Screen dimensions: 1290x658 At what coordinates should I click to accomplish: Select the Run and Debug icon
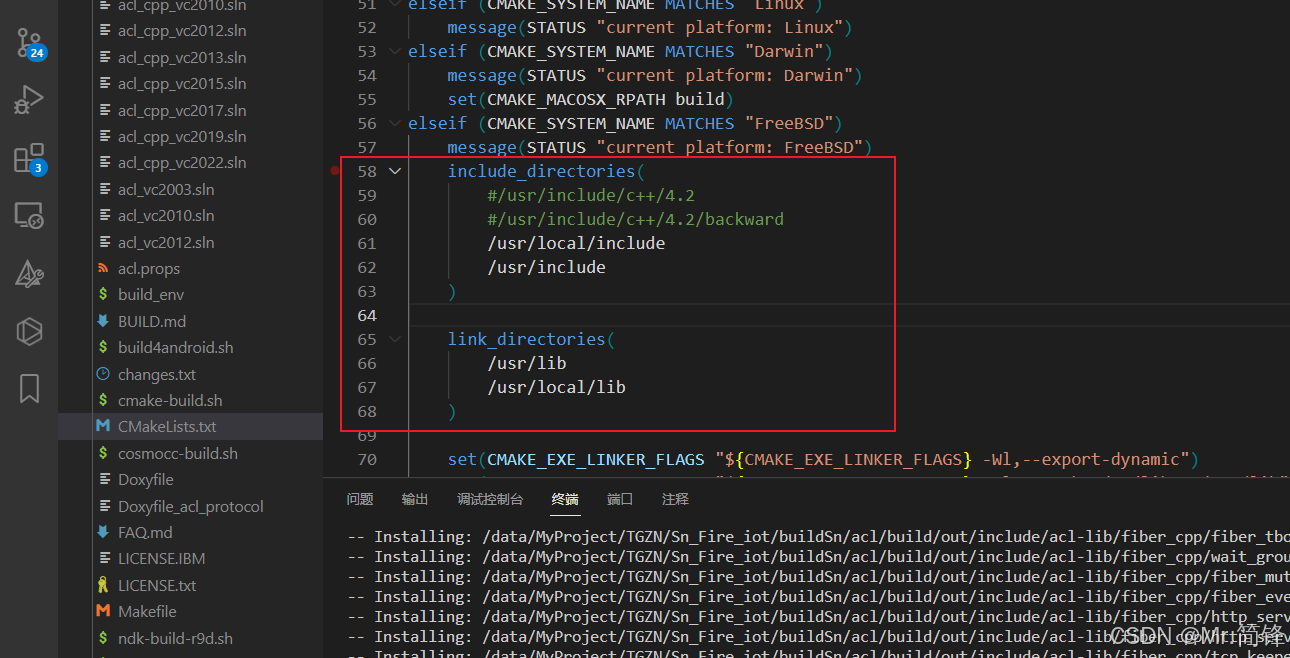click(x=27, y=100)
